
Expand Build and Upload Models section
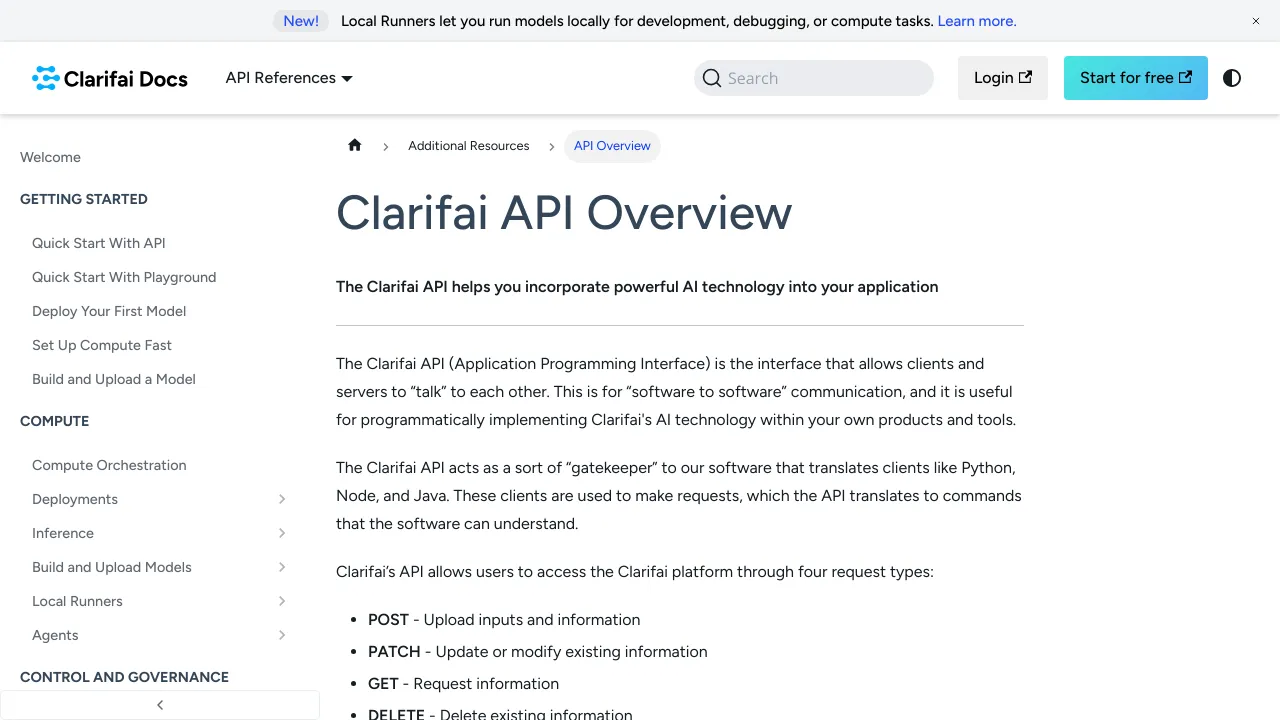tap(282, 567)
